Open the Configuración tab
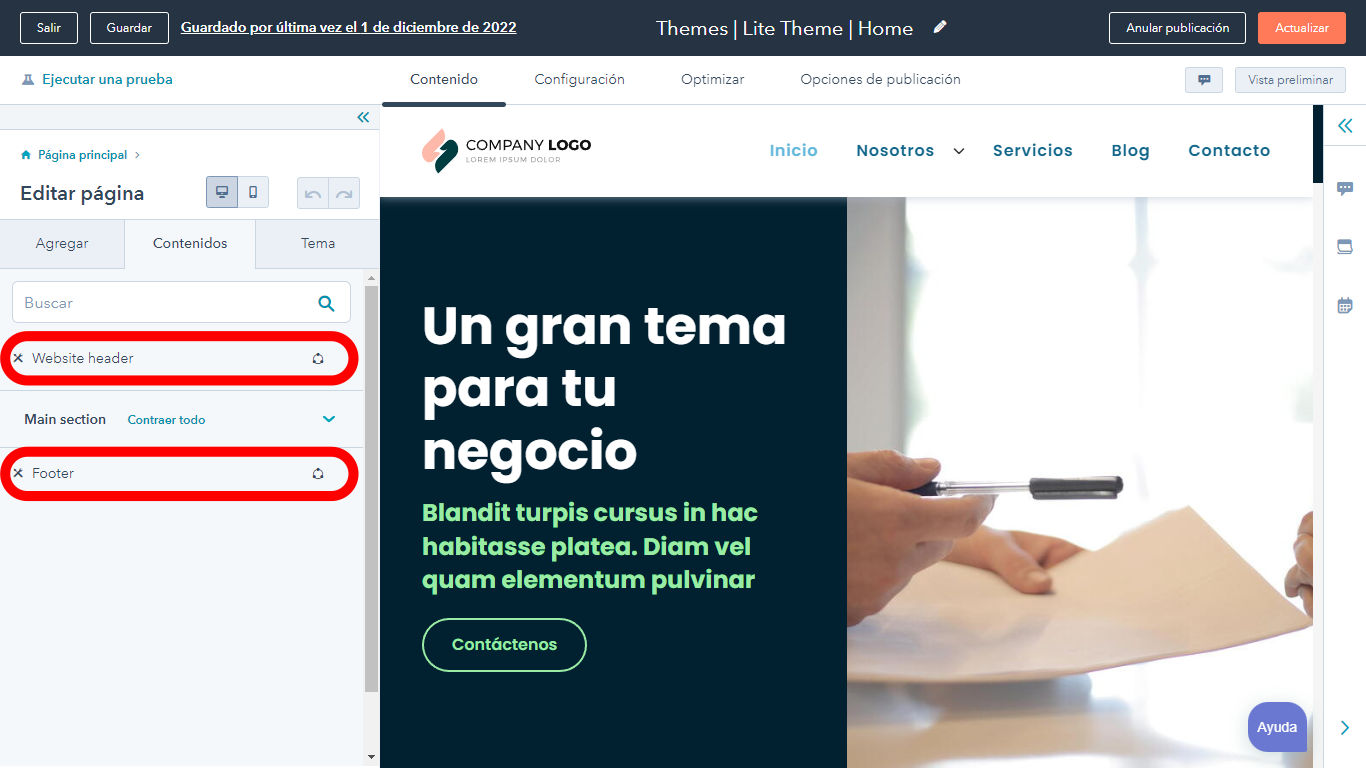This screenshot has width=1366, height=768. (579, 80)
